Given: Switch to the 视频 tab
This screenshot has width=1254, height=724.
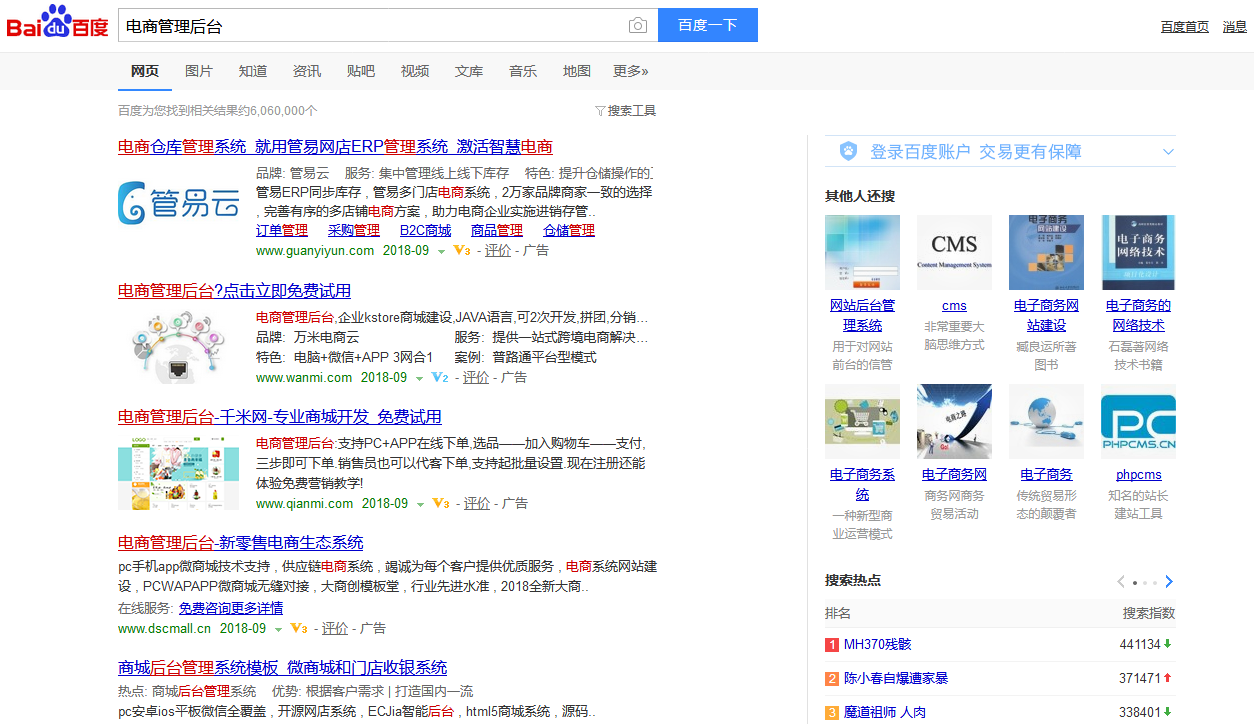Looking at the screenshot, I should click(415, 71).
